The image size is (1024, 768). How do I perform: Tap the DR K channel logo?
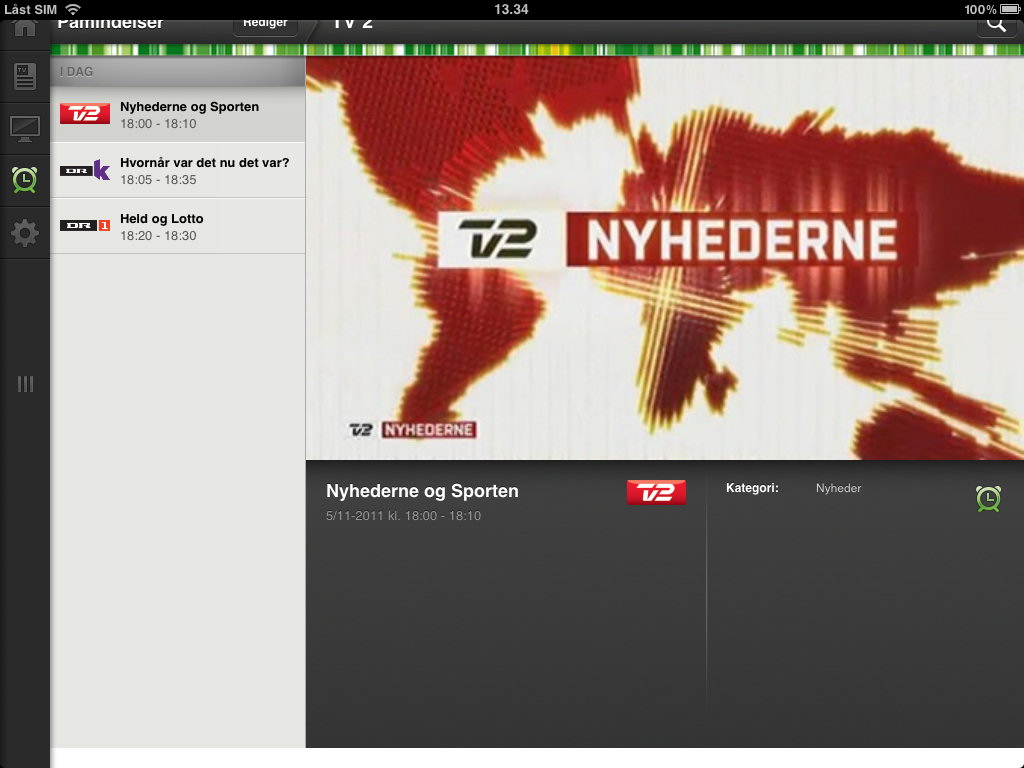pyautogui.click(x=85, y=170)
